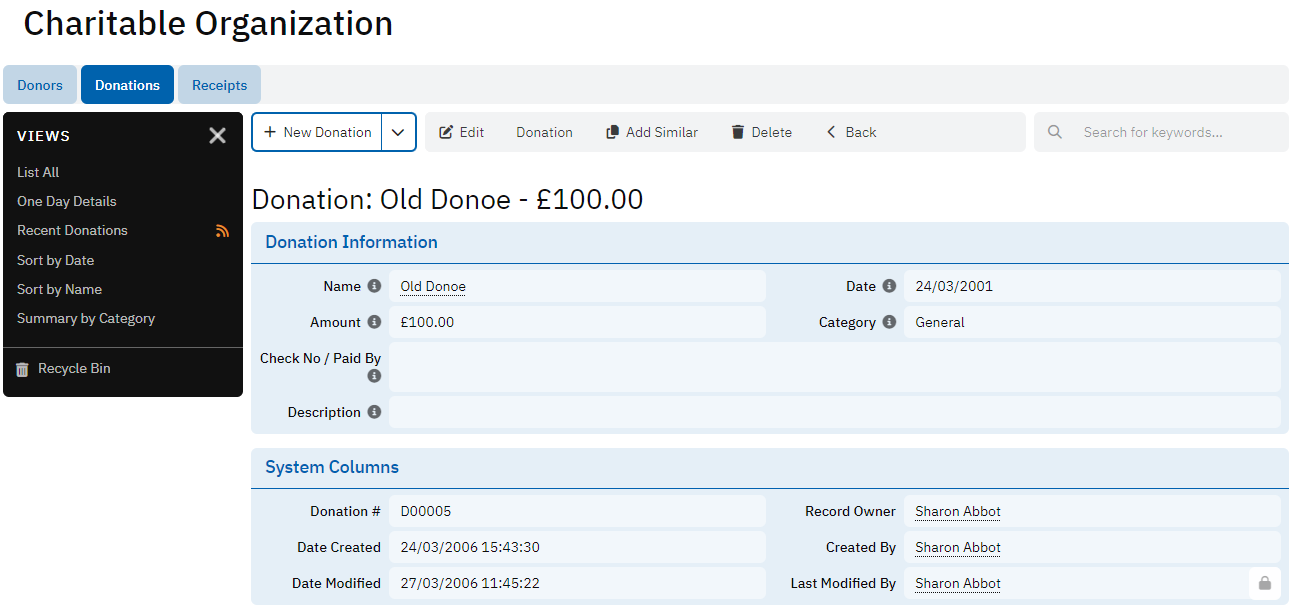
Task: Go back using the Back button
Action: (x=851, y=132)
